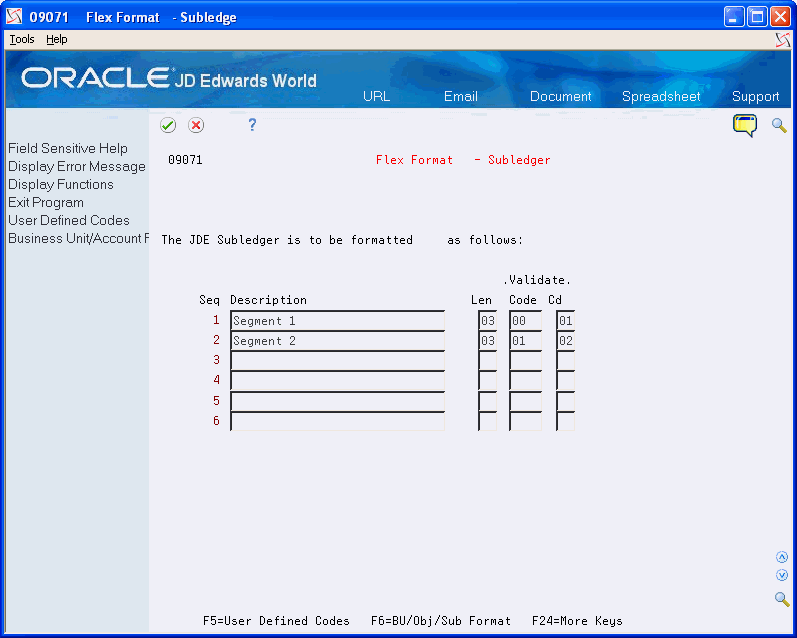Click Segment 2 Validate Code field showing 01
This screenshot has width=797, height=638.
point(526,341)
